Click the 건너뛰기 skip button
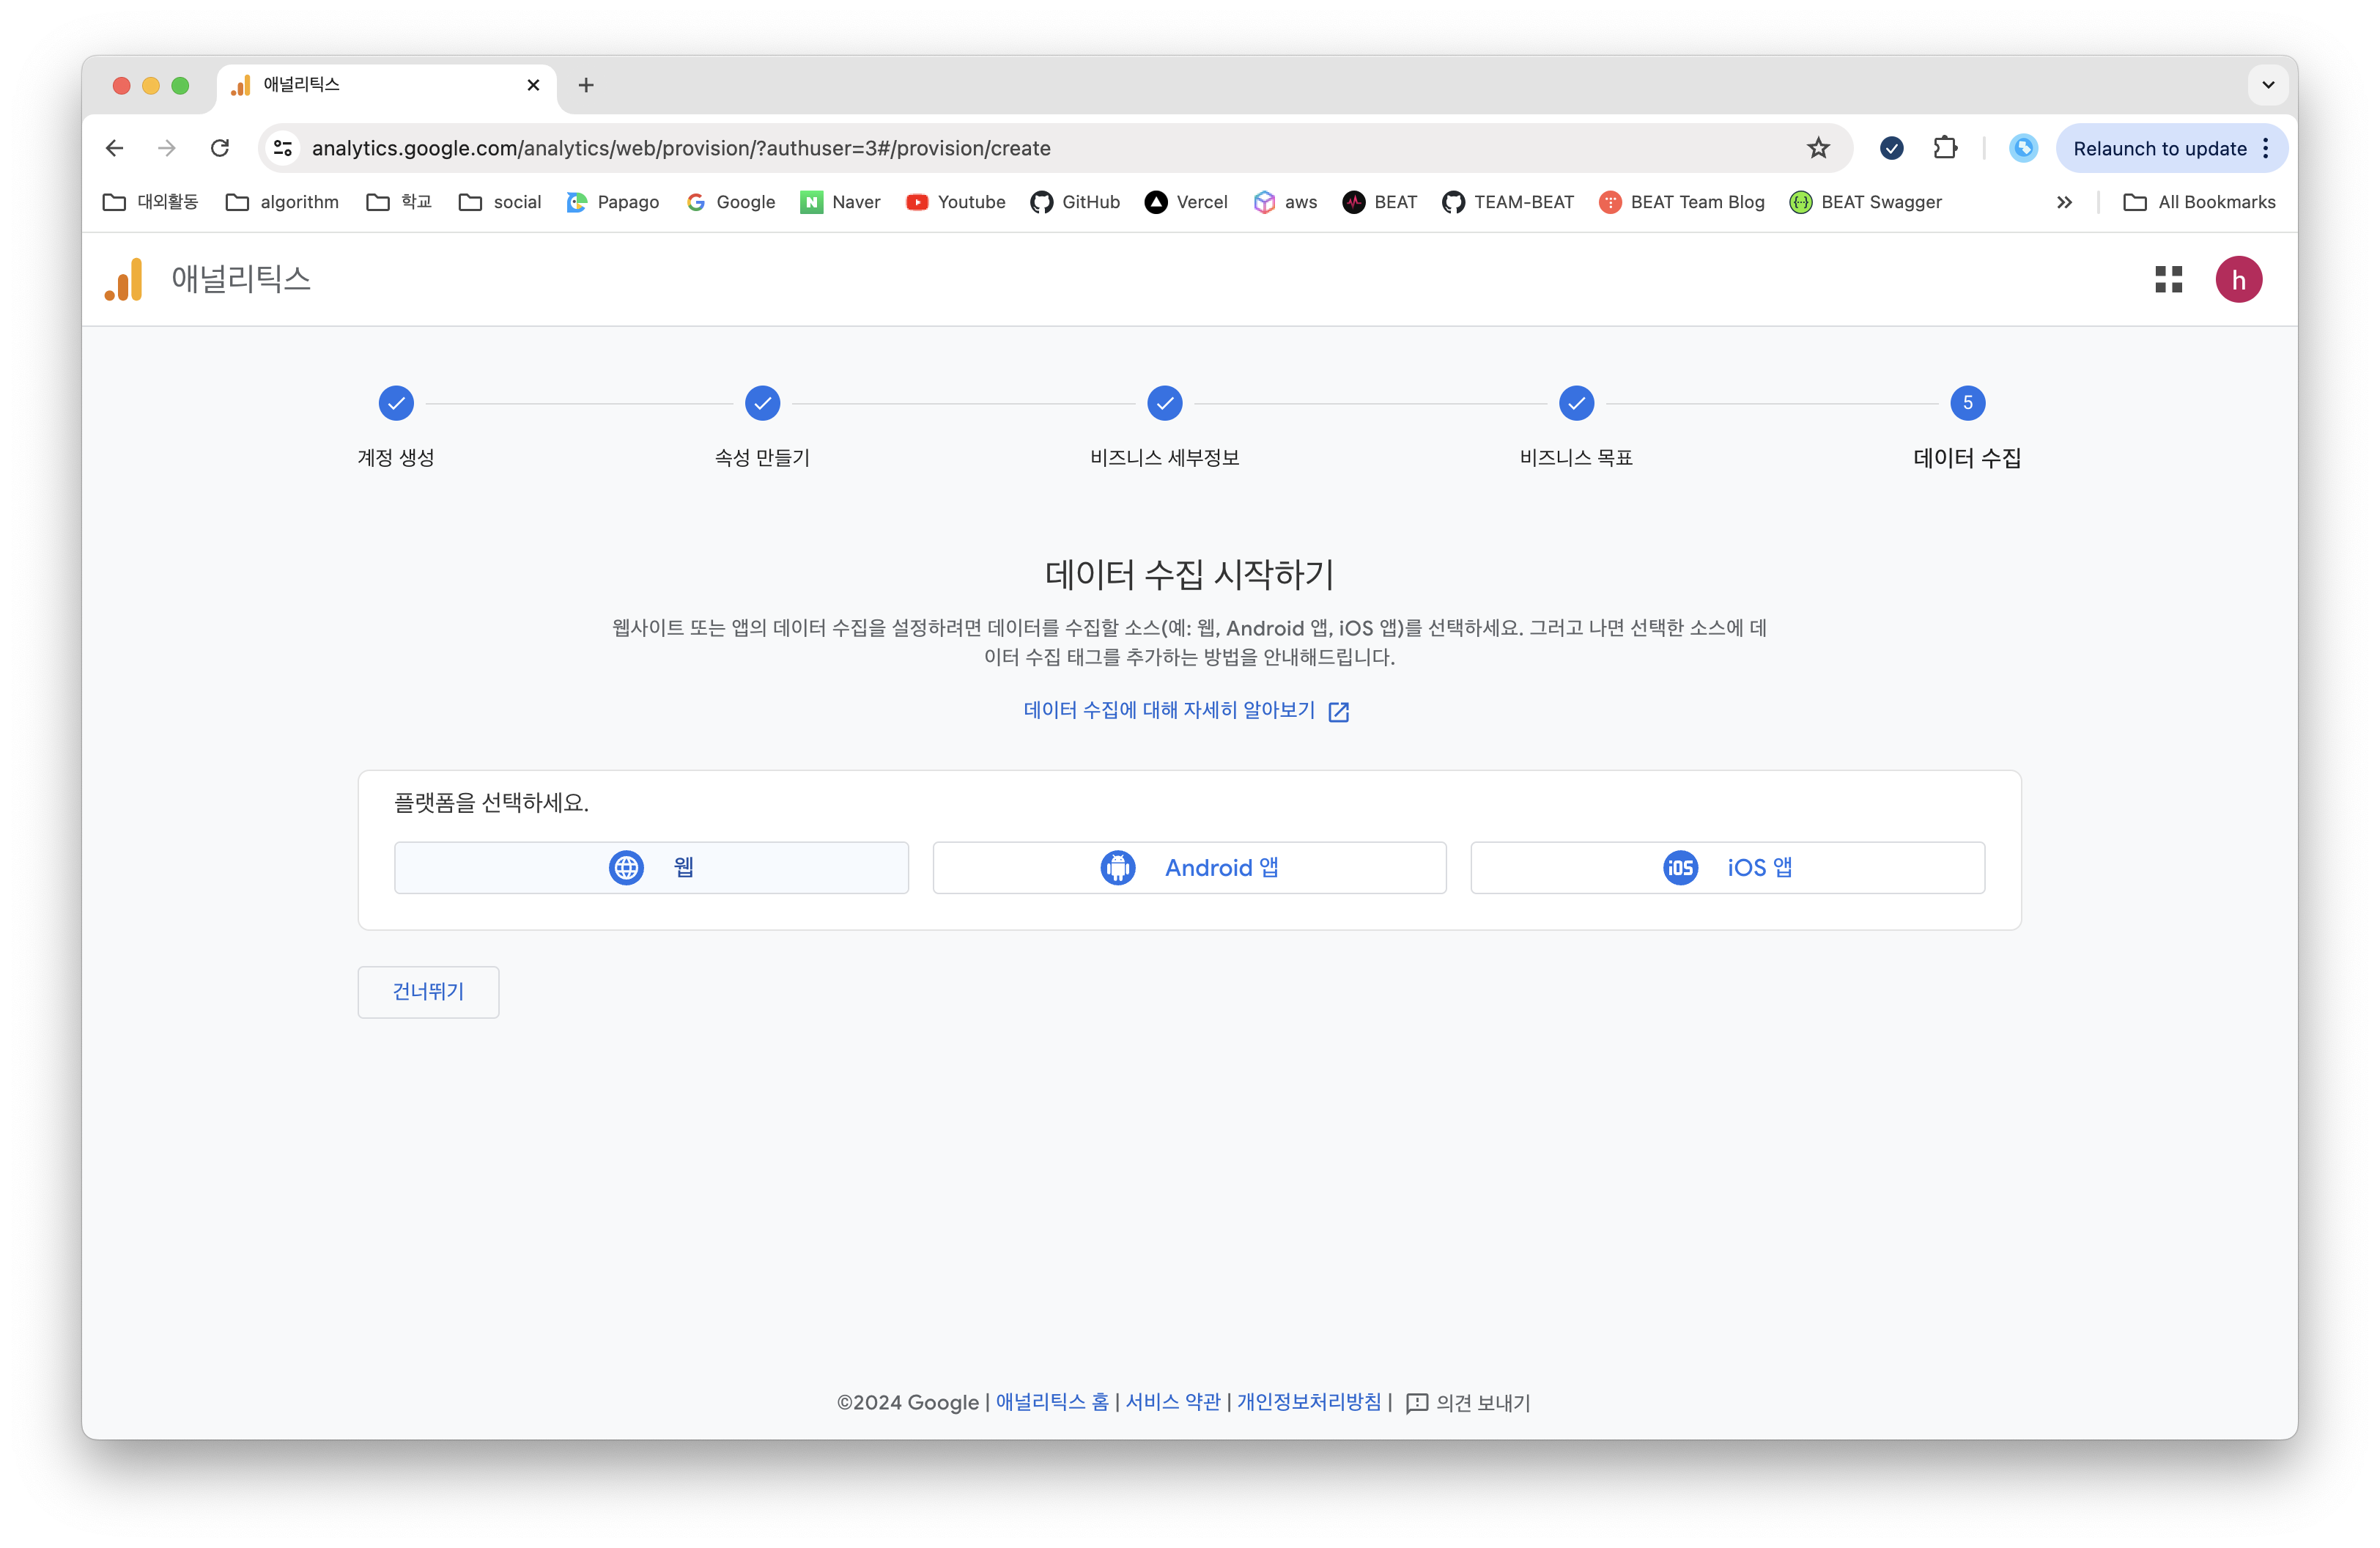The width and height of the screenshot is (2380, 1548). (428, 991)
